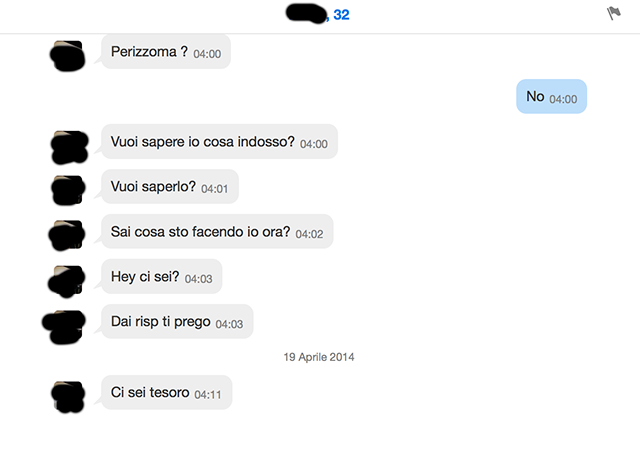Click avatar next to 'Ci sei tesoro'
Image resolution: width=640 pixels, height=455 pixels.
tap(68, 397)
